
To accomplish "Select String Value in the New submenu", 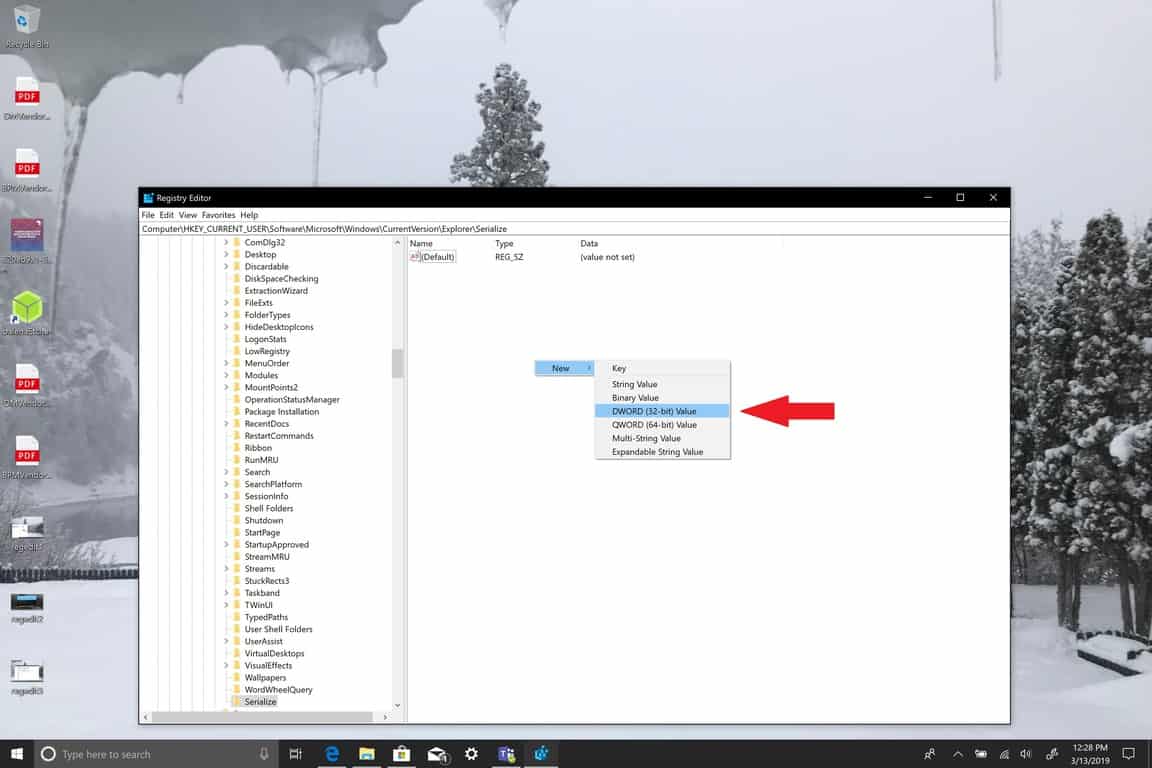I will pyautogui.click(x=634, y=384).
